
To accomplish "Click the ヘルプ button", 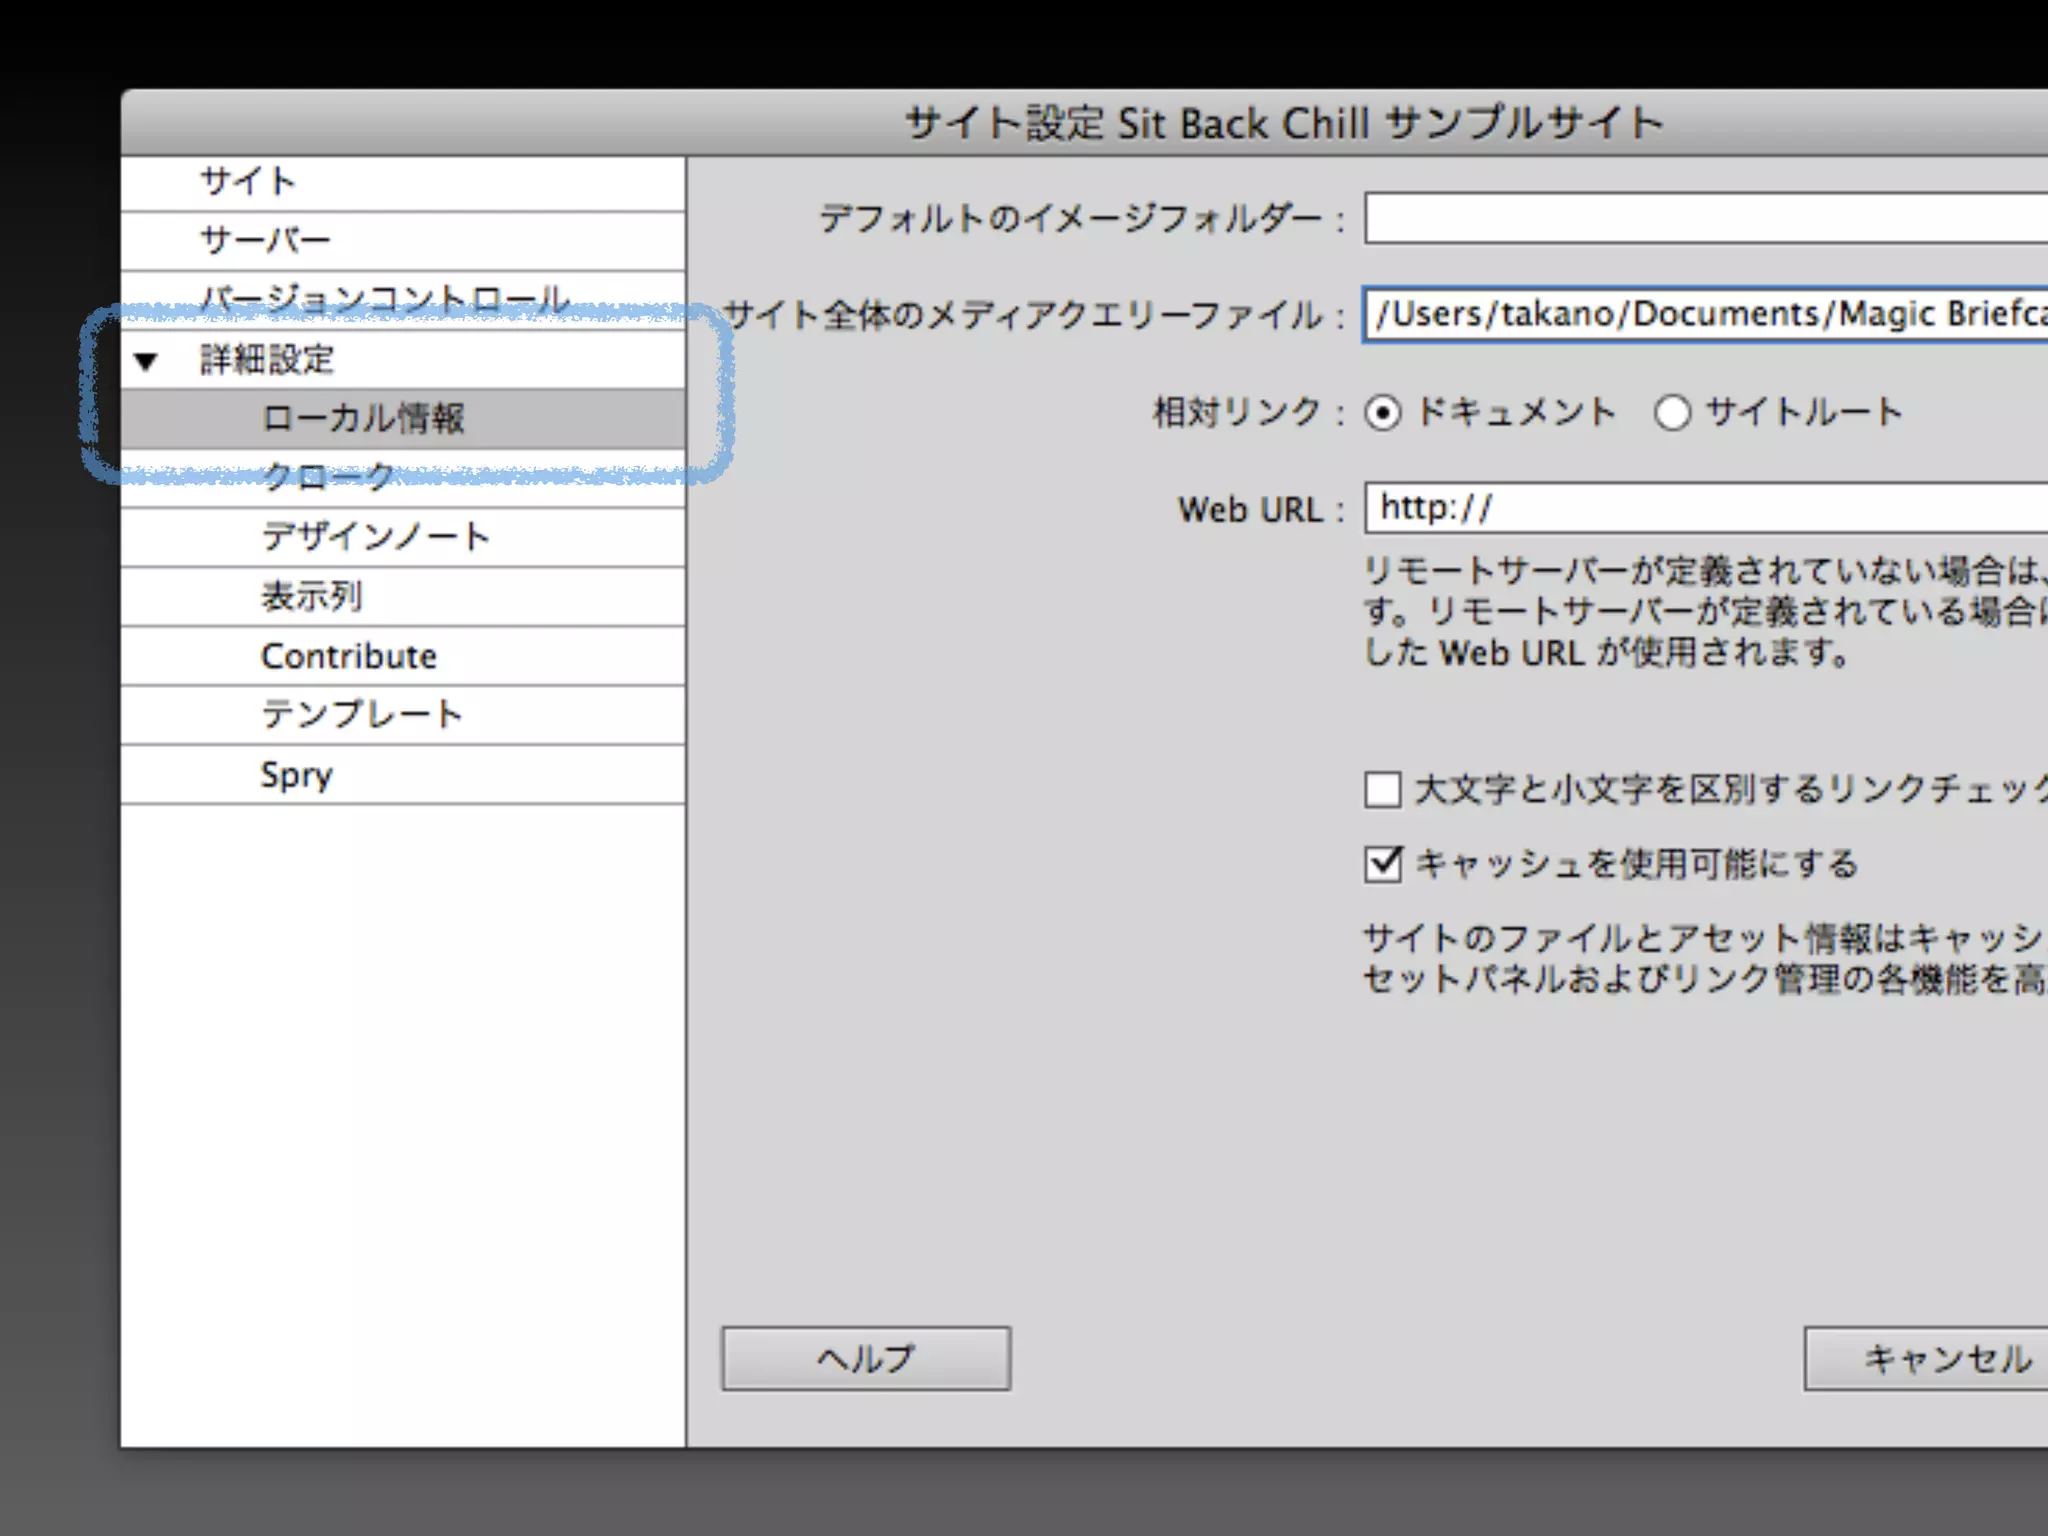I will [866, 1358].
